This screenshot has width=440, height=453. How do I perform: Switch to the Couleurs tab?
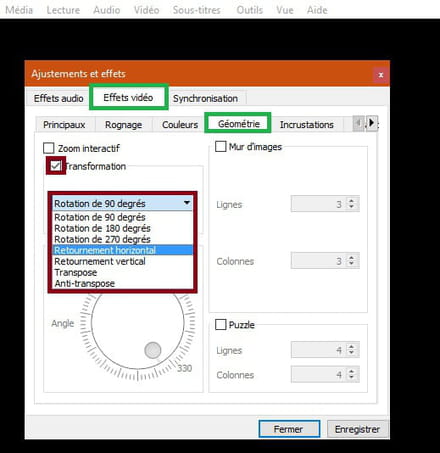tap(180, 125)
